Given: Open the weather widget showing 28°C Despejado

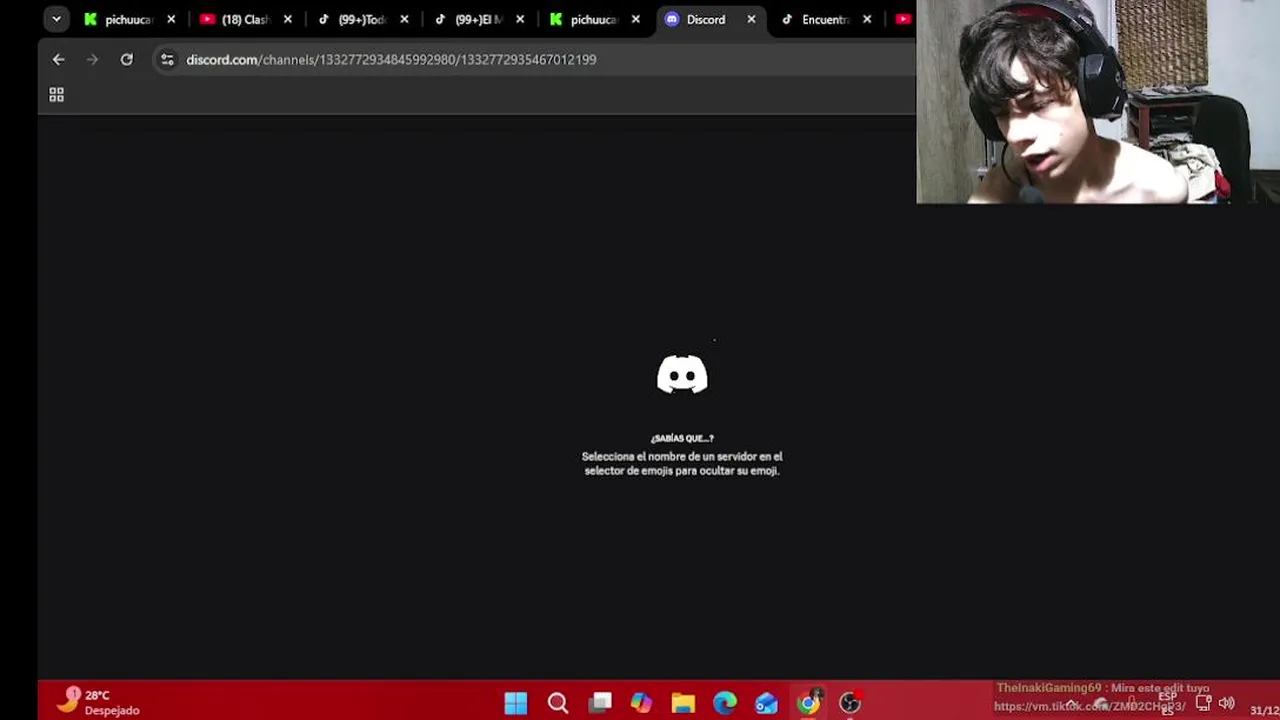Looking at the screenshot, I should coord(98,702).
